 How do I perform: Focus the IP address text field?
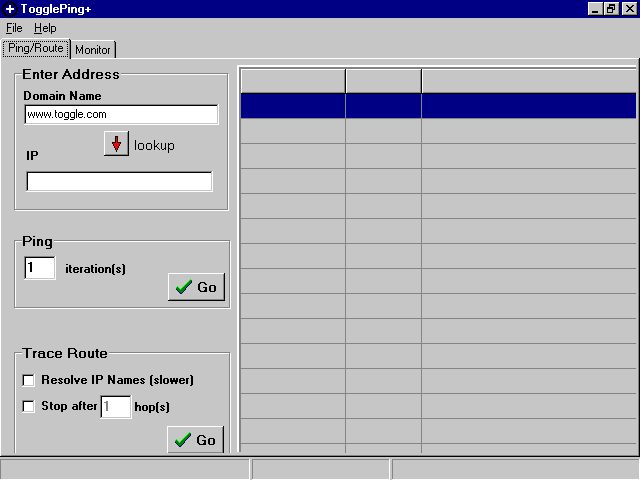point(119,181)
